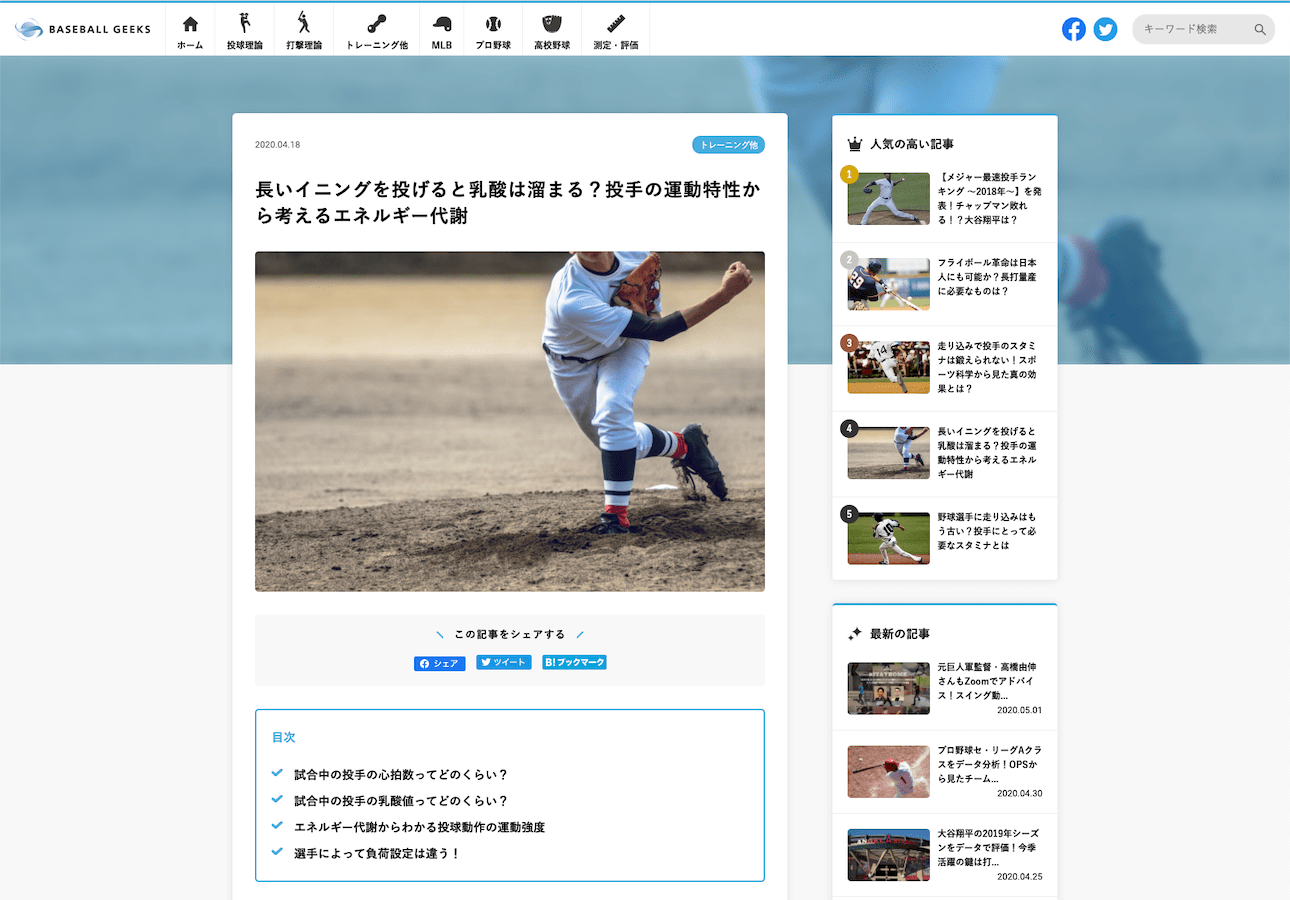Click the 目次 heading
1290x900 pixels.
point(284,737)
